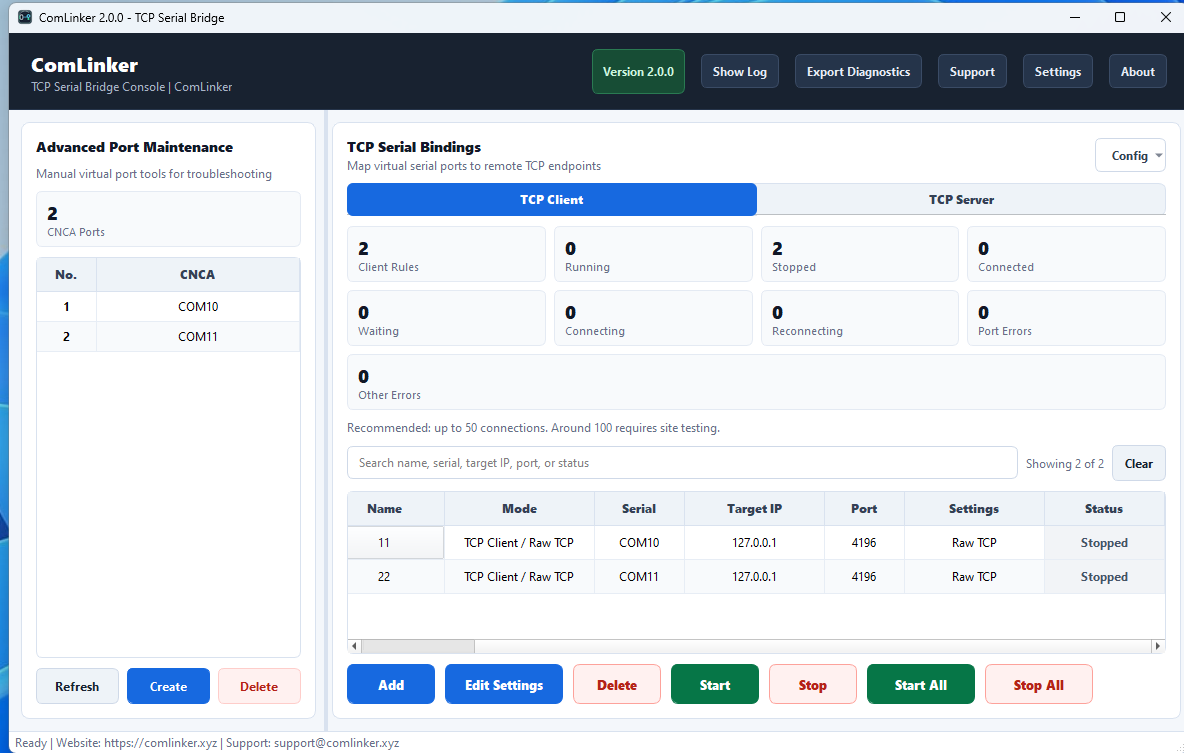Click the status bar website text
This screenshot has height=753, width=1184.
[137, 743]
